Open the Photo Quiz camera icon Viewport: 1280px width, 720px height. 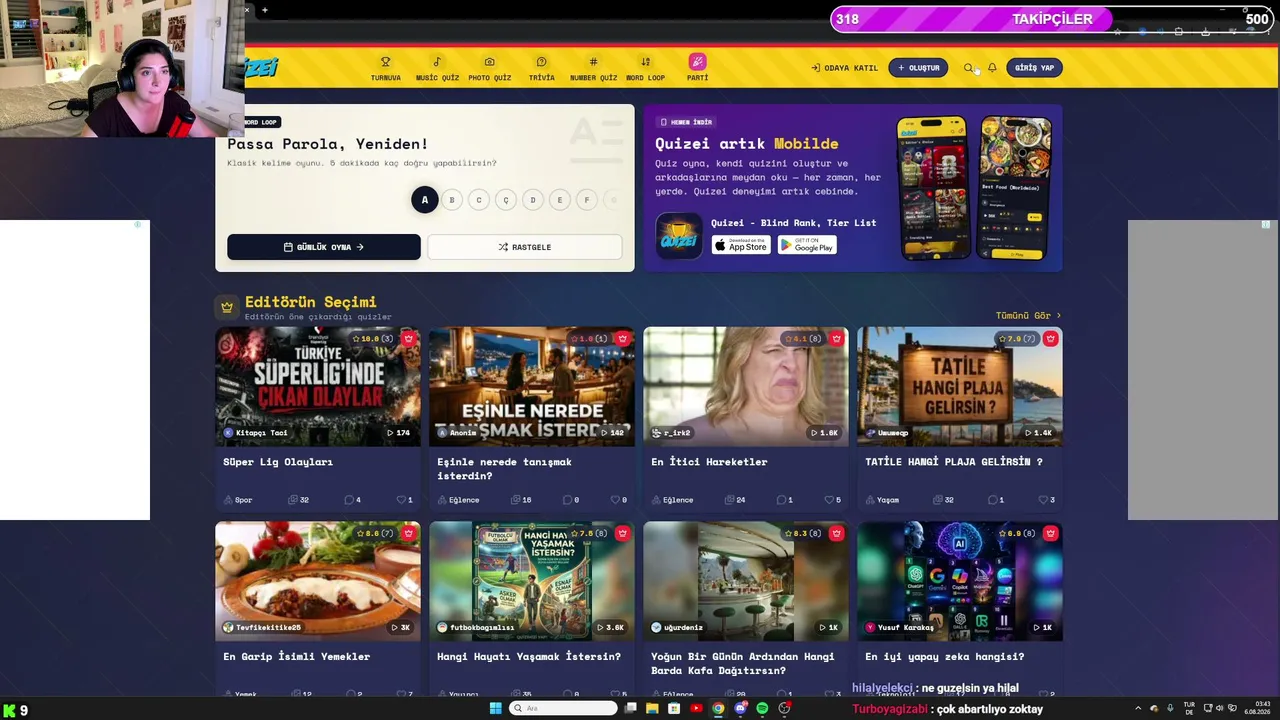489,62
